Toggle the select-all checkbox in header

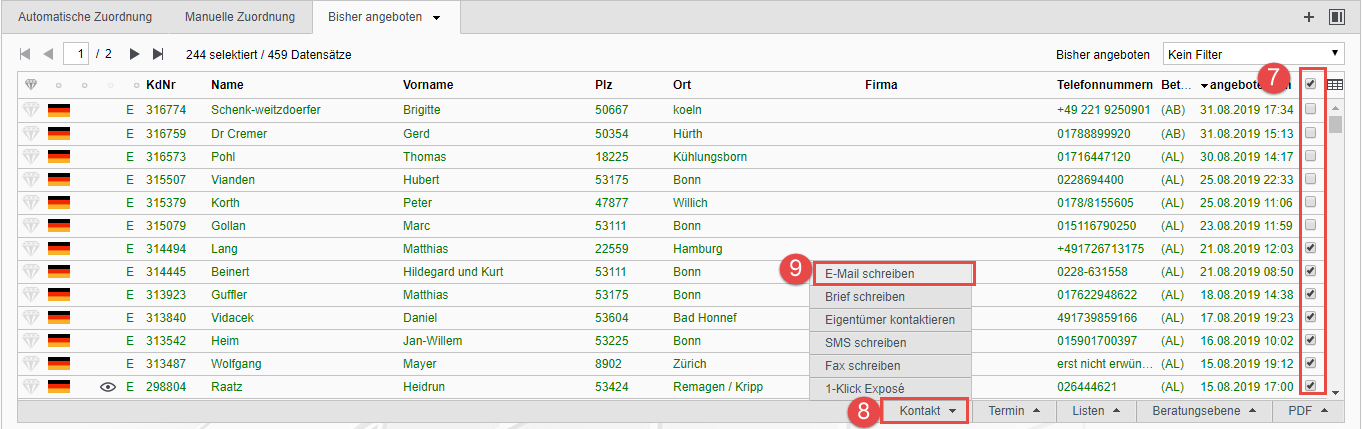pyautogui.click(x=1310, y=85)
